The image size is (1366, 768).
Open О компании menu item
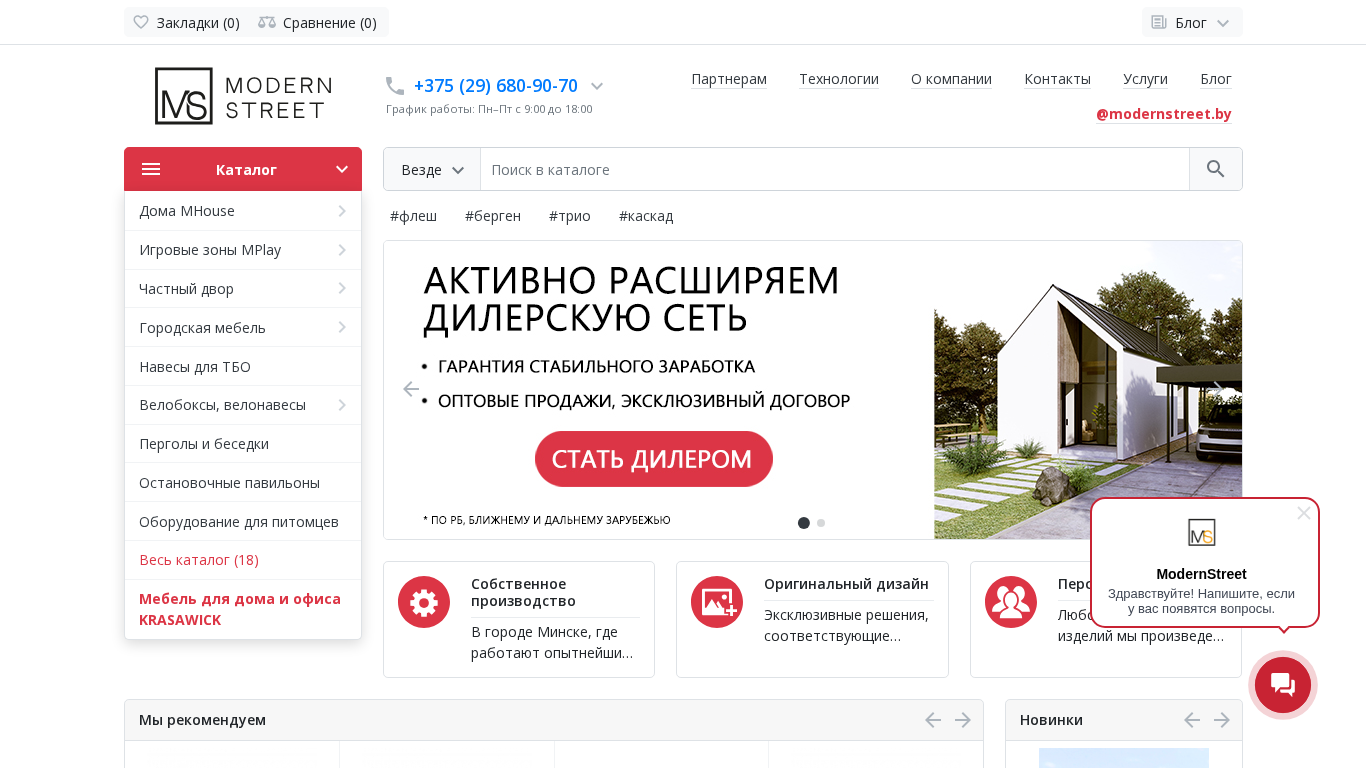pos(951,79)
